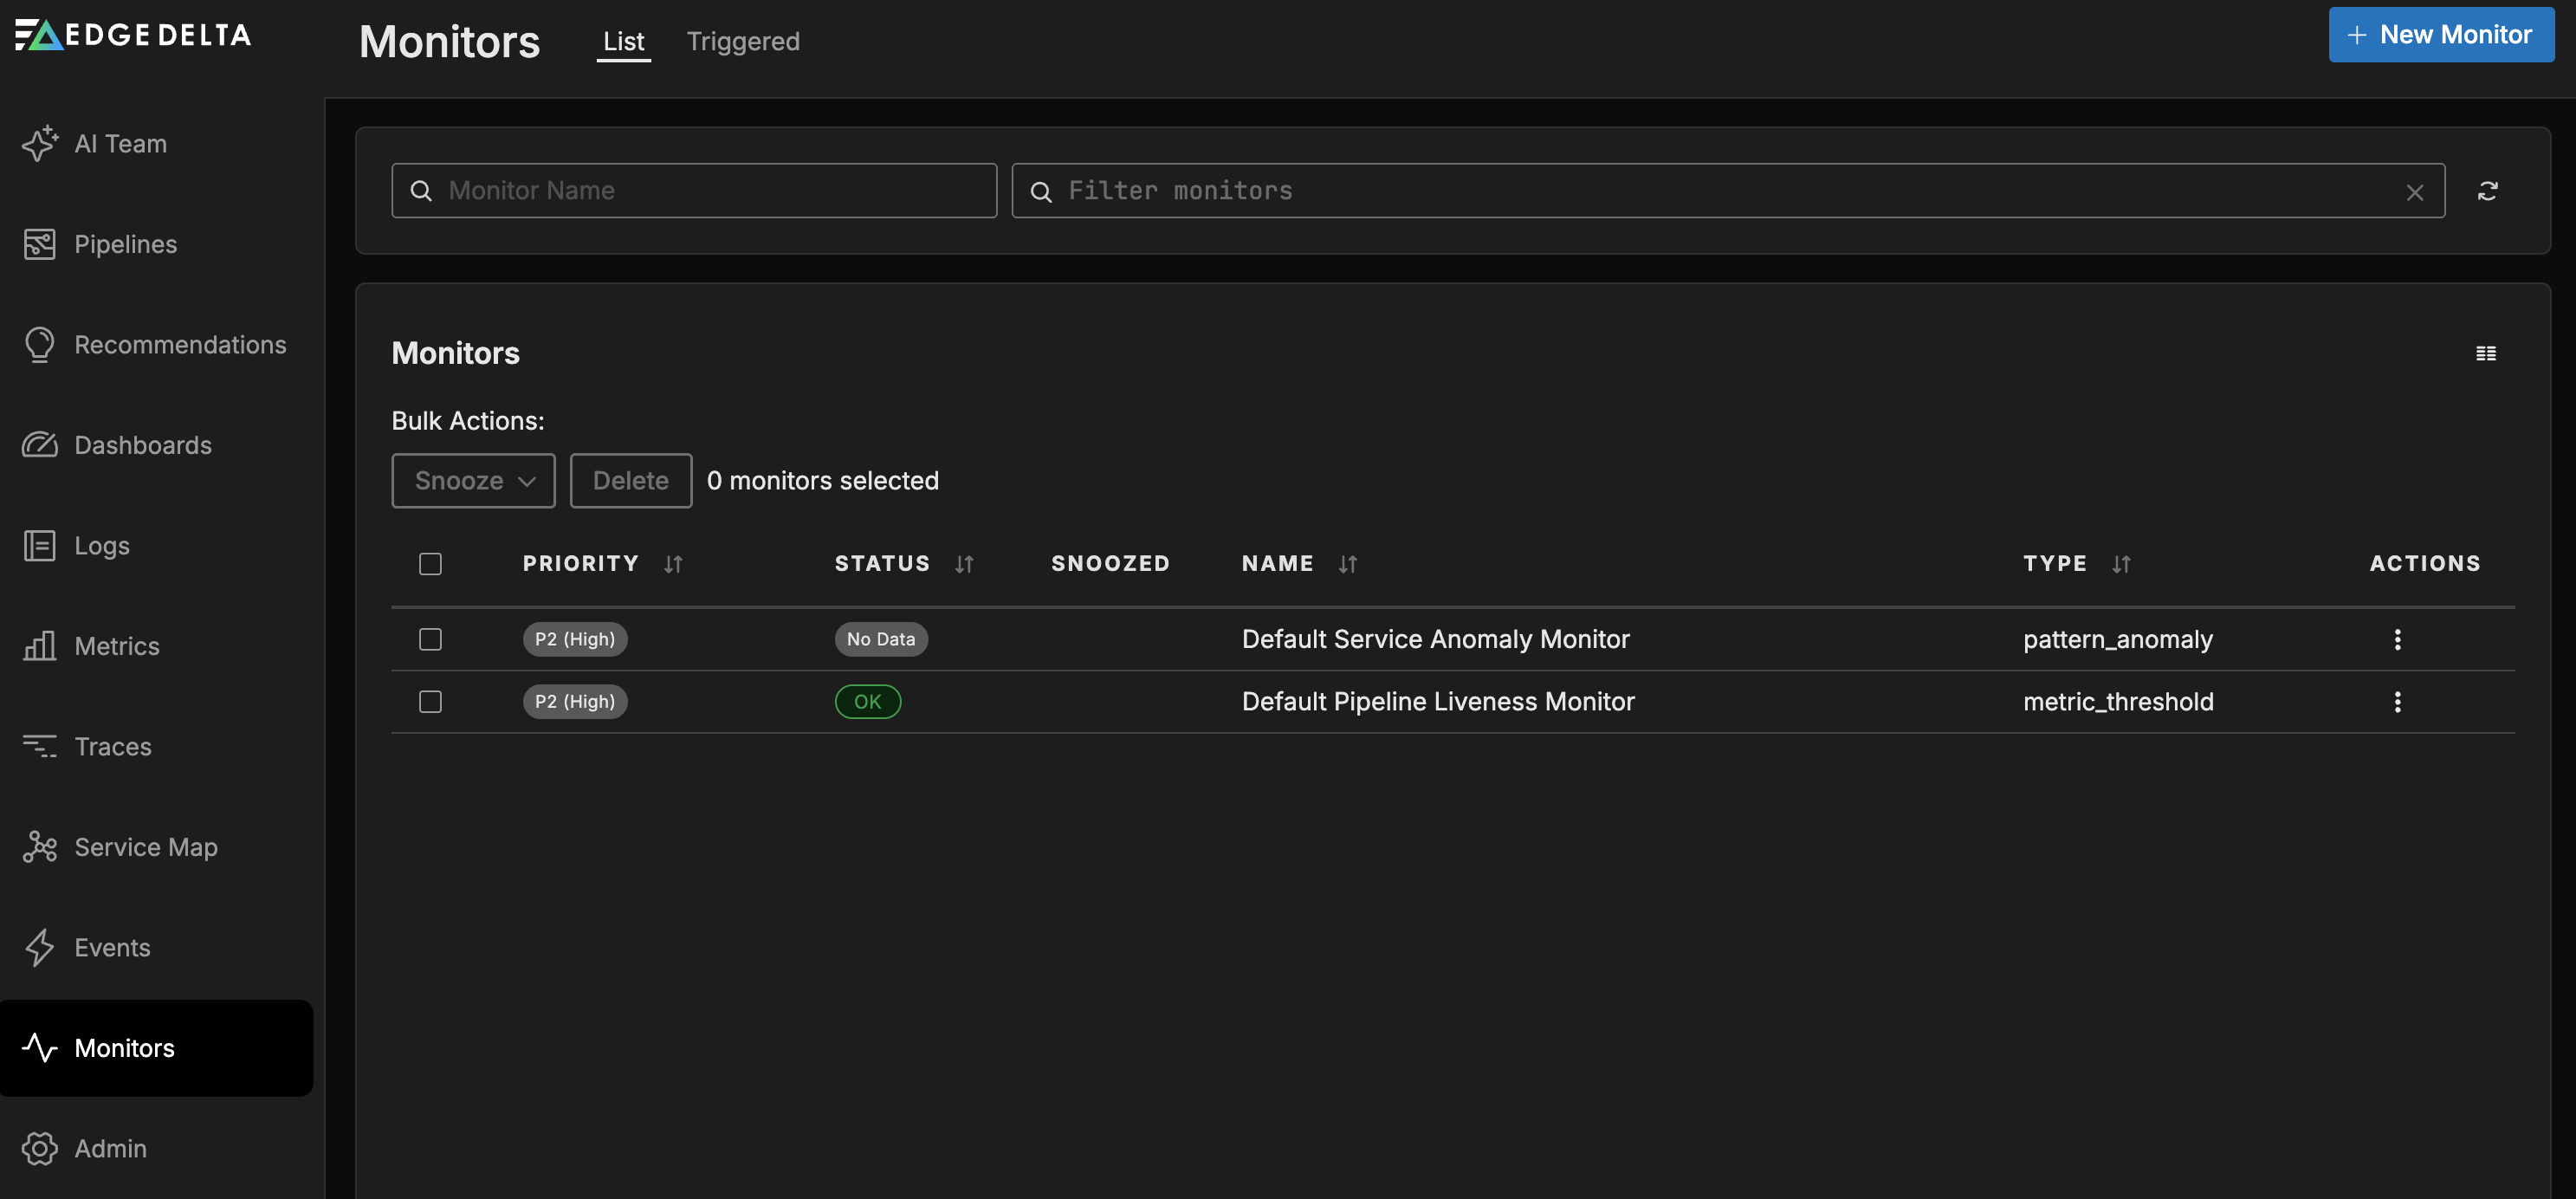Sort monitors by Priority

click(x=671, y=563)
